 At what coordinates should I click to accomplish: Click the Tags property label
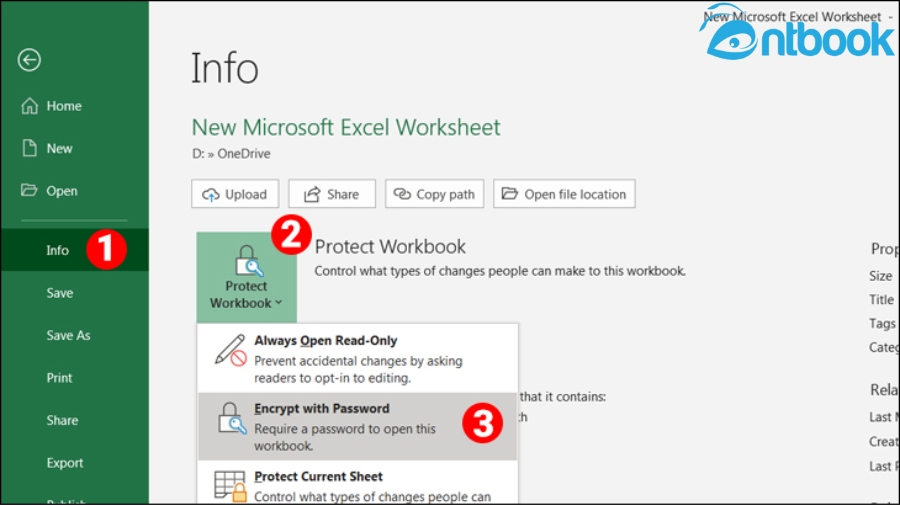[882, 324]
